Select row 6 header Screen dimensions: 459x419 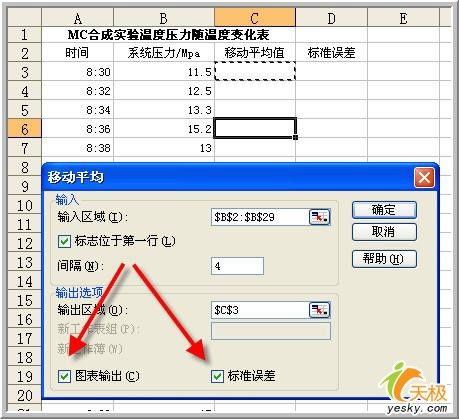point(24,129)
